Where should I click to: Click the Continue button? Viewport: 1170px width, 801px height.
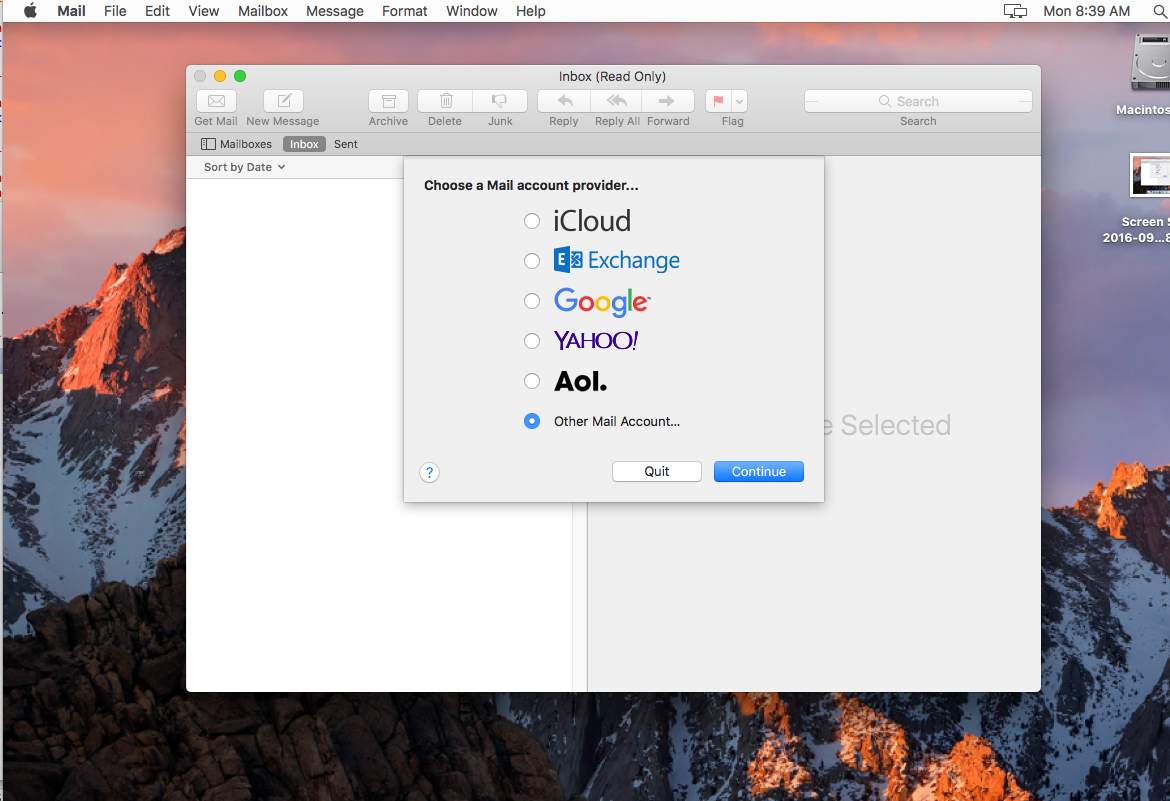point(759,472)
